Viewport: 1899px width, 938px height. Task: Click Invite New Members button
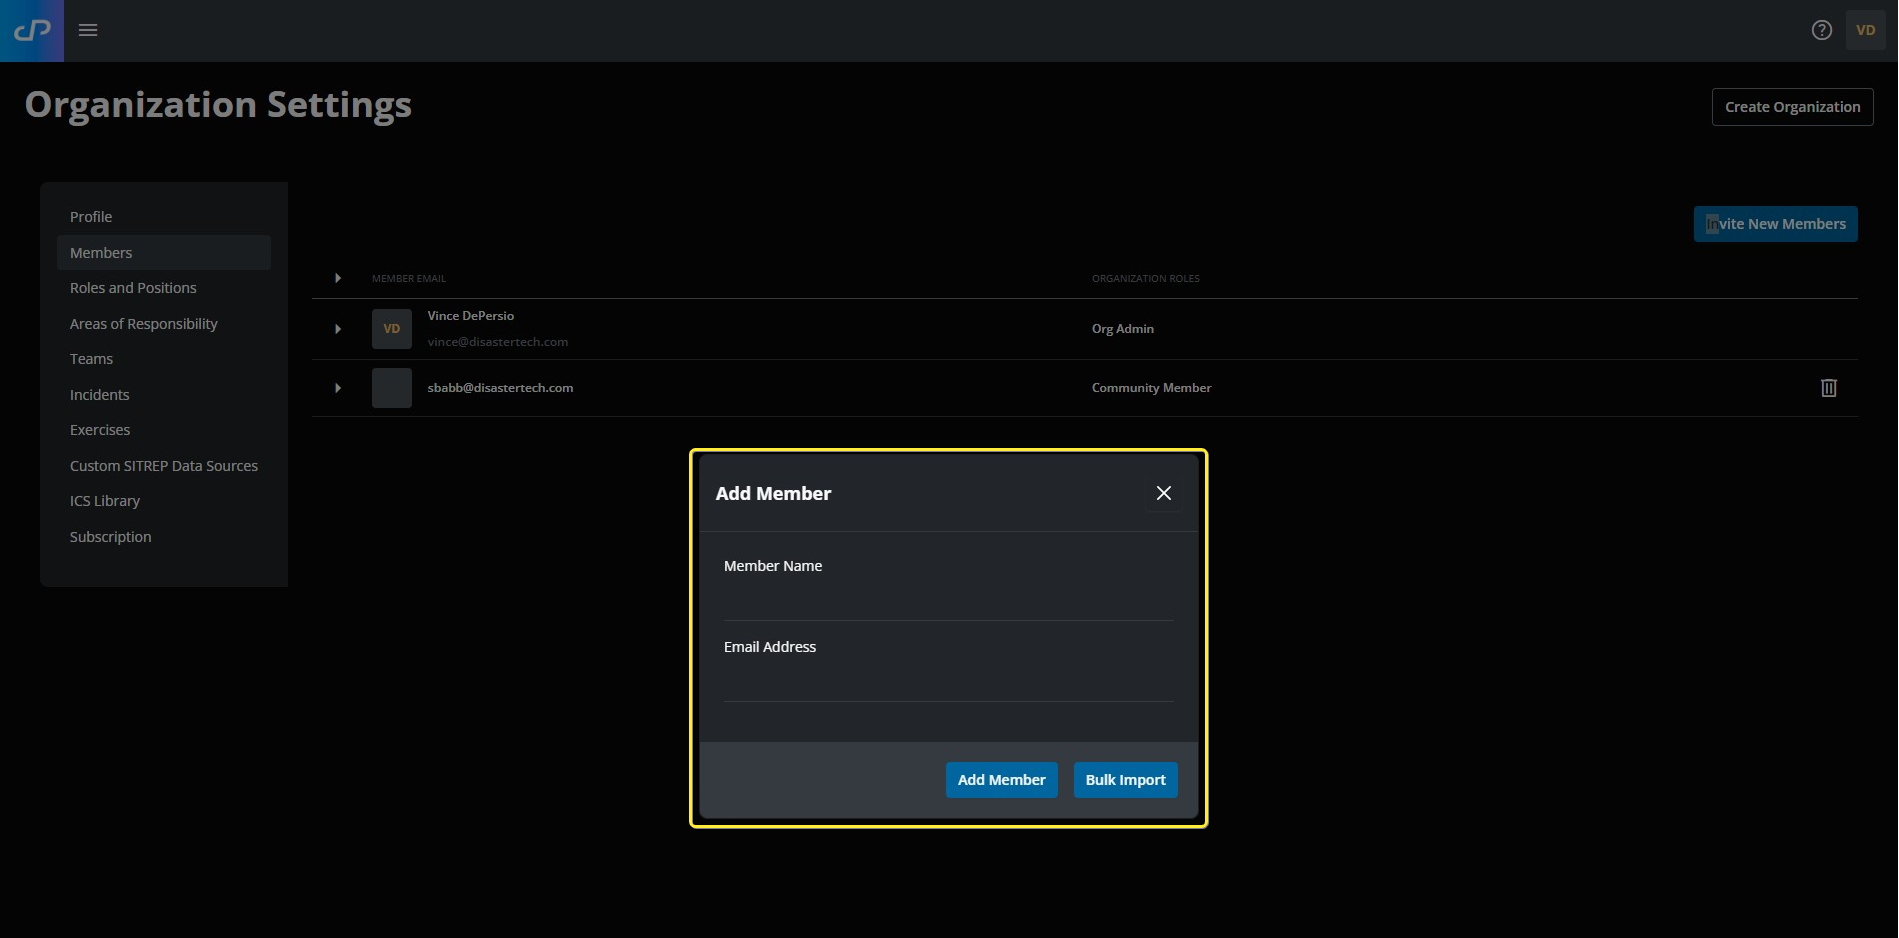(x=1775, y=224)
